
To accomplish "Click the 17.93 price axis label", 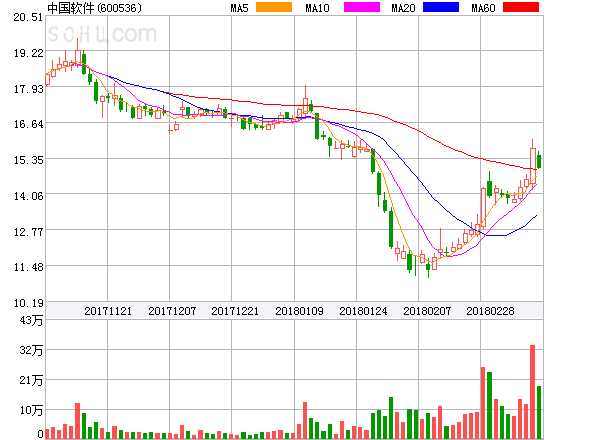I will pos(28,89).
